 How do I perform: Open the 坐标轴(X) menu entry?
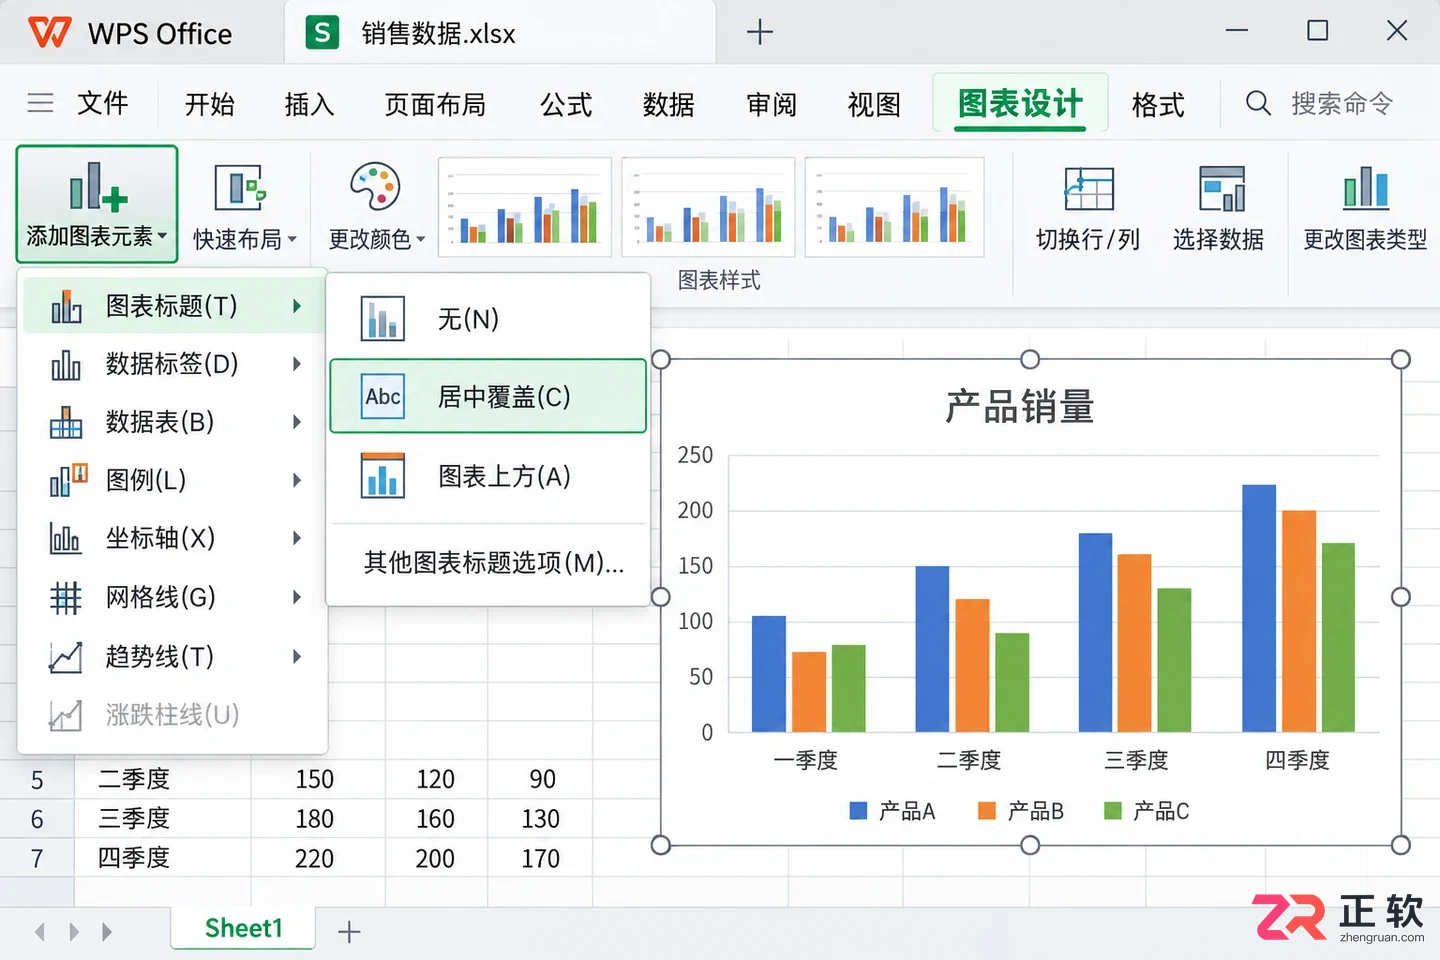click(173, 538)
